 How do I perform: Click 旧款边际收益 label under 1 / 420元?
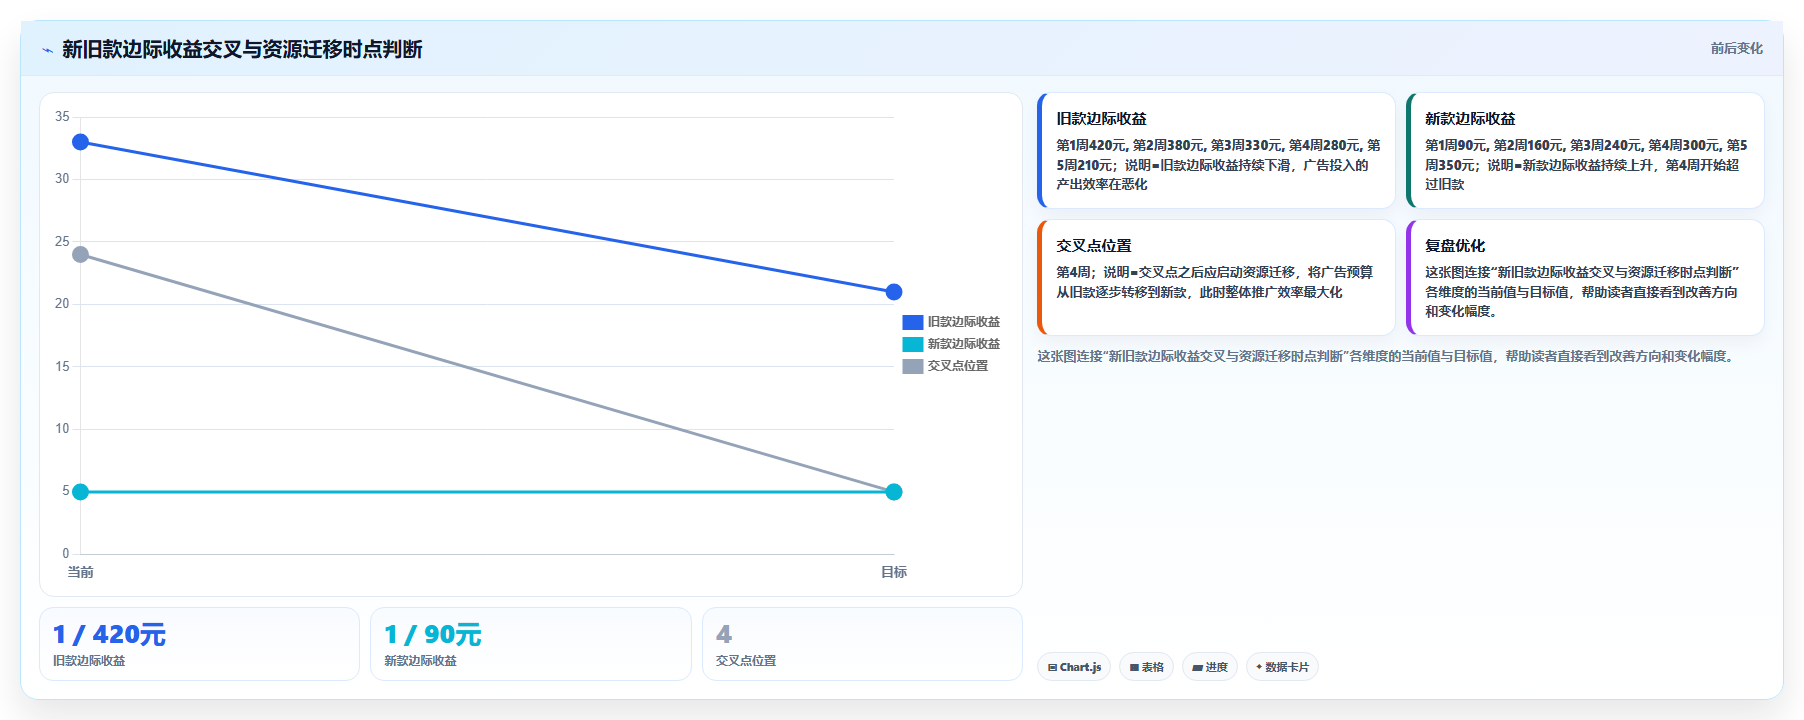pyautogui.click(x=89, y=661)
